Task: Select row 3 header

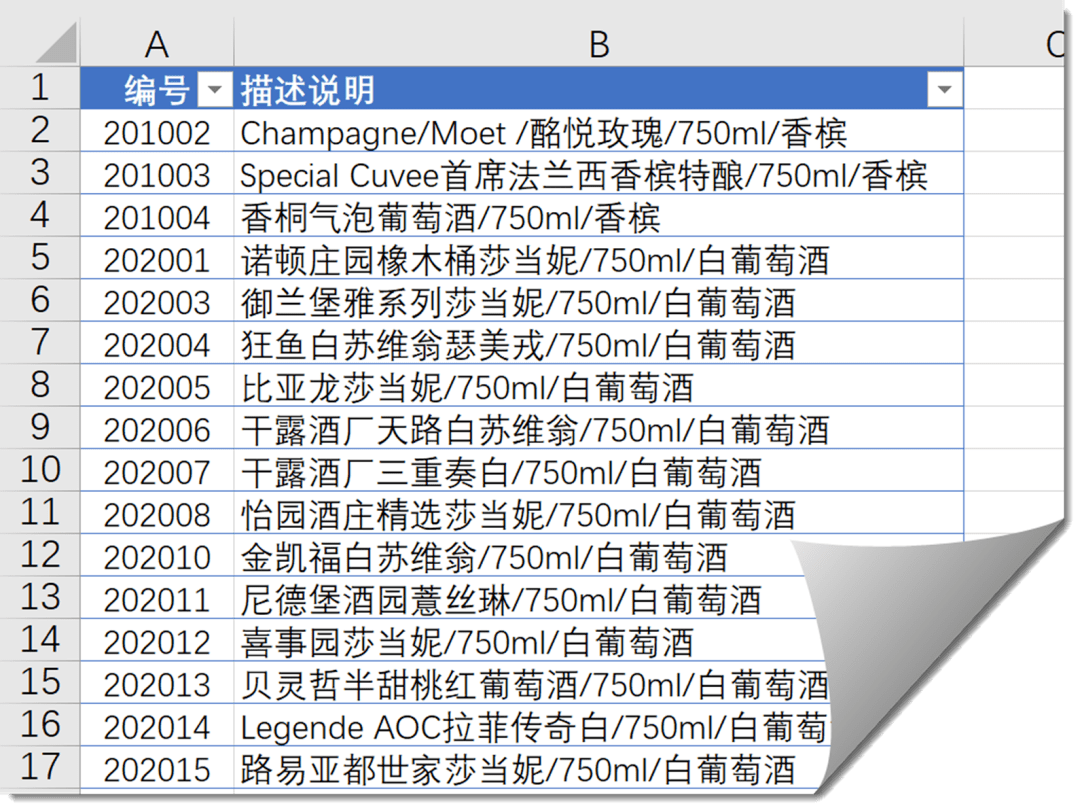Action: click(x=40, y=173)
